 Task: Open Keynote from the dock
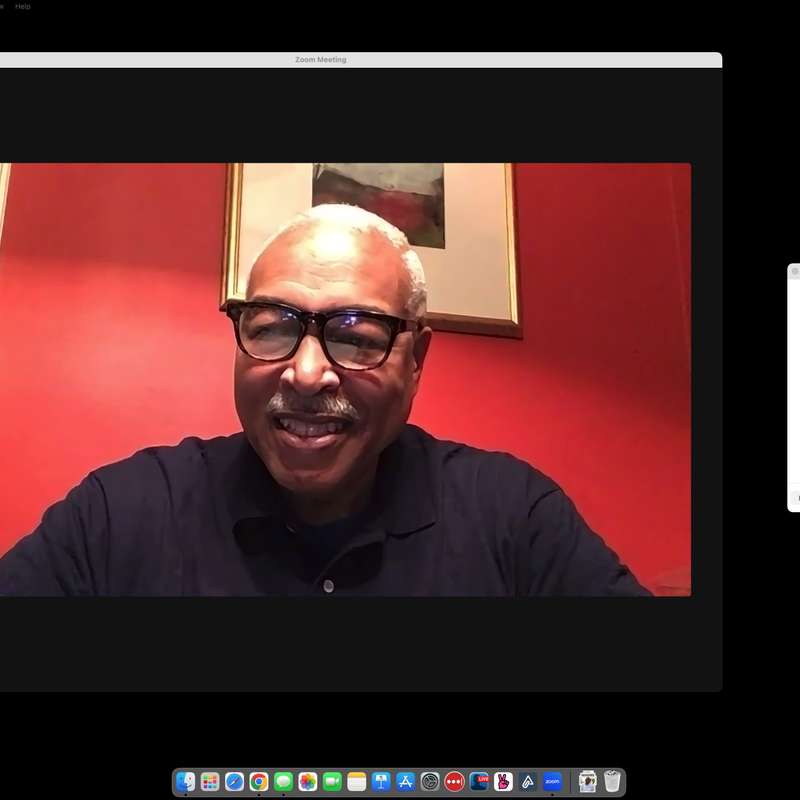(x=381, y=782)
